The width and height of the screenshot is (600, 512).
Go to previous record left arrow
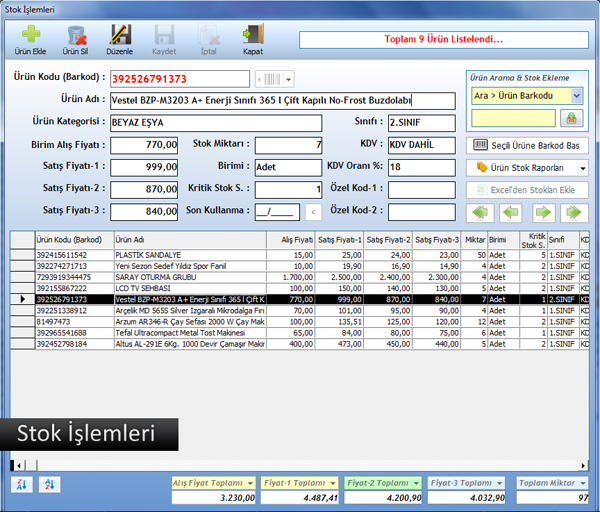click(x=511, y=212)
